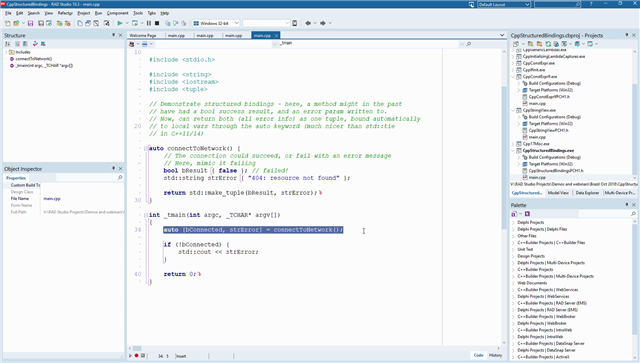The width and height of the screenshot is (640, 363).
Task: Open the Data Explorer tab
Action: click(x=587, y=193)
